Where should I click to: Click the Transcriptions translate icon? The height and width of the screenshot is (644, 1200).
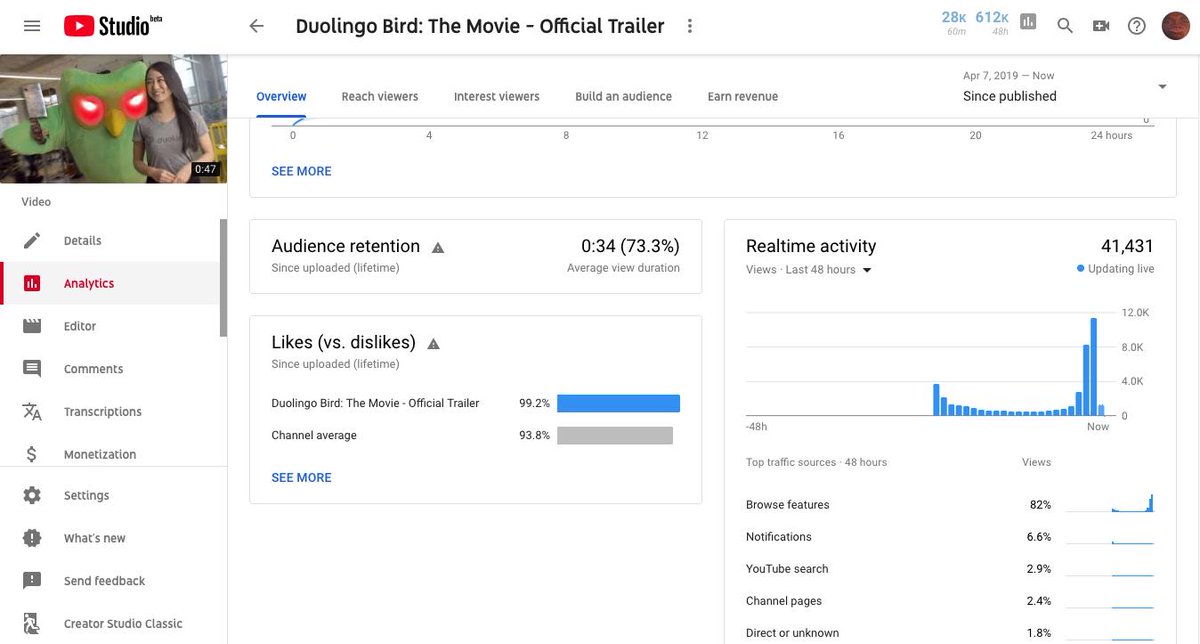tap(32, 412)
